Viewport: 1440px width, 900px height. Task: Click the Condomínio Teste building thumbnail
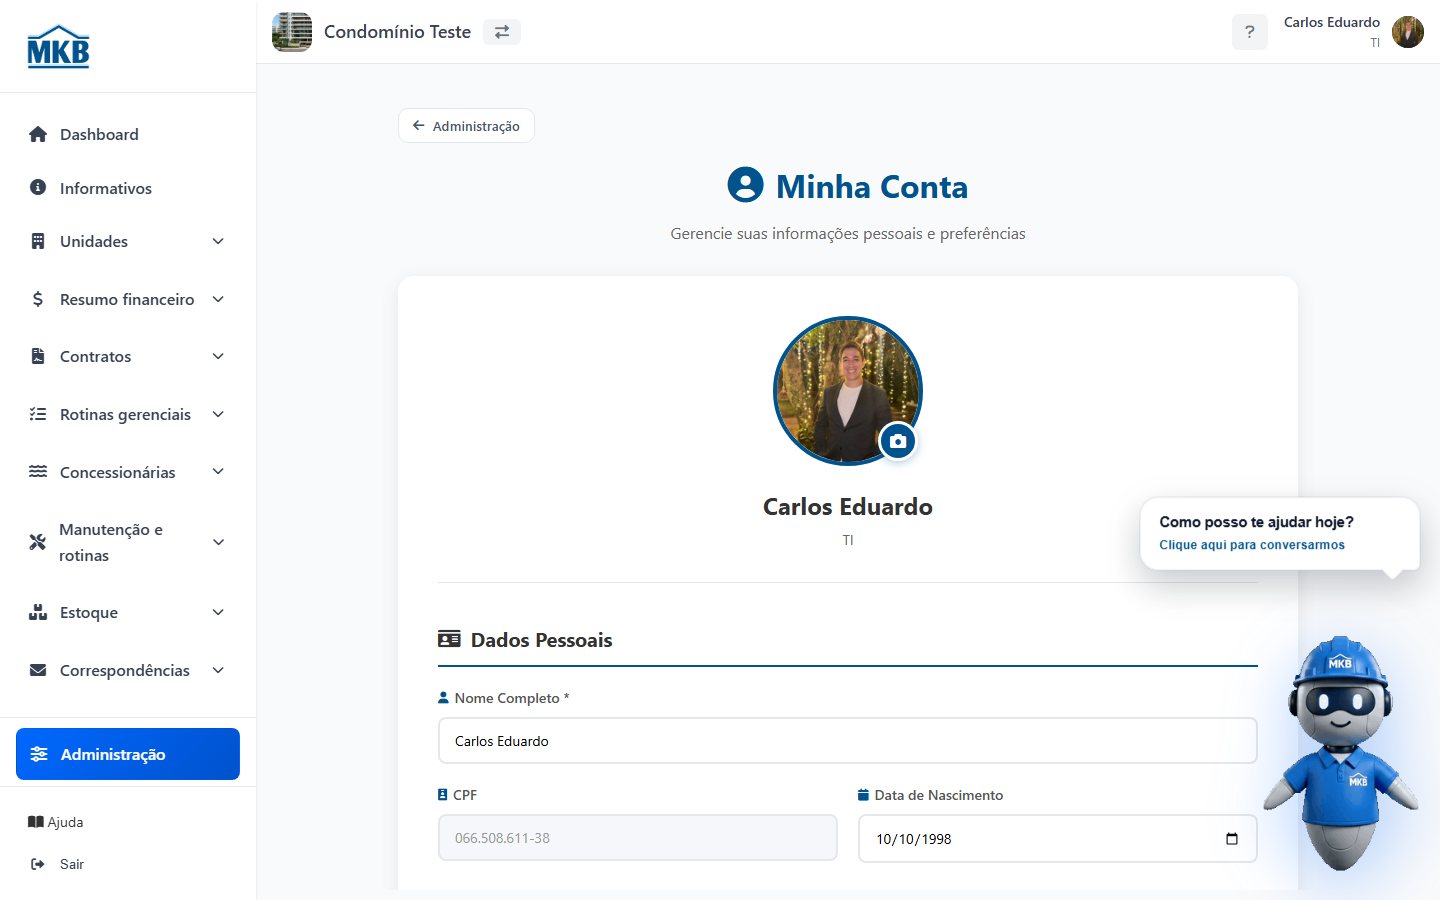point(292,32)
